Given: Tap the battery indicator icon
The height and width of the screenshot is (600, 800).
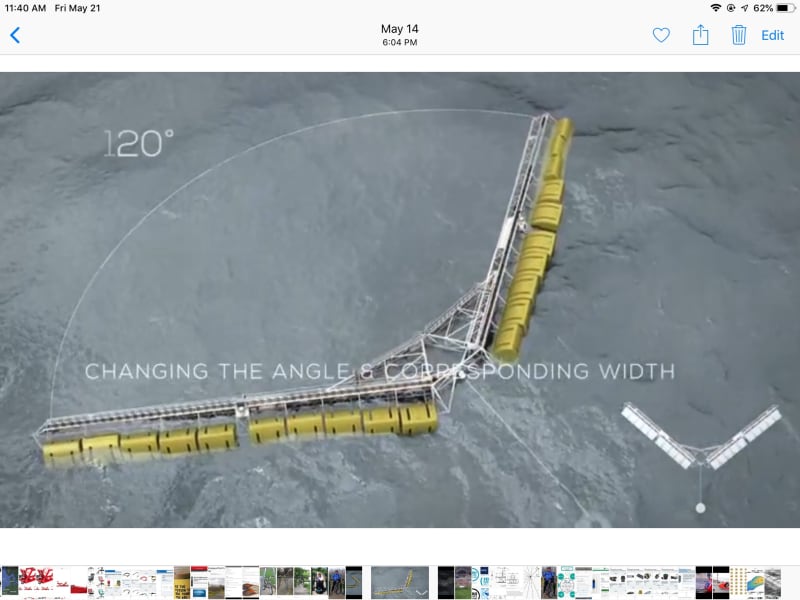Looking at the screenshot, I should (784, 8).
